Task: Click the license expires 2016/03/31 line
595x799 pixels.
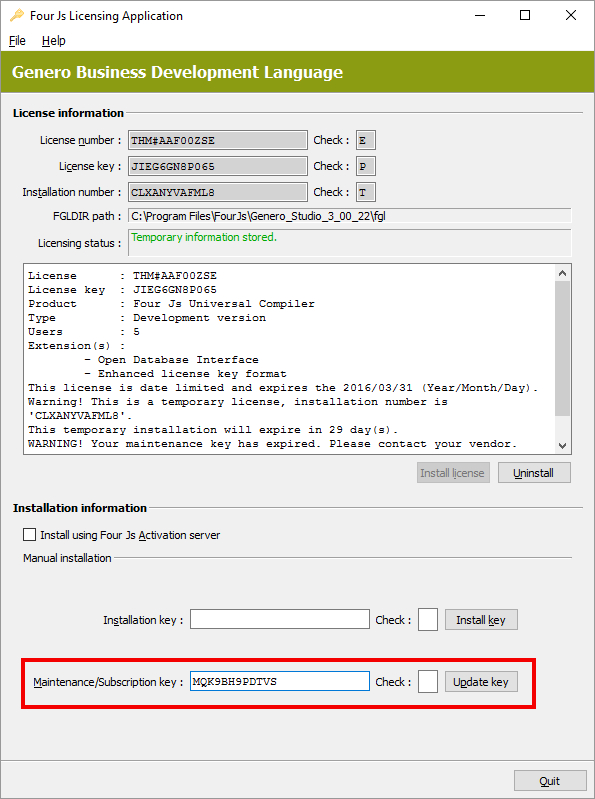Action: pos(283,388)
